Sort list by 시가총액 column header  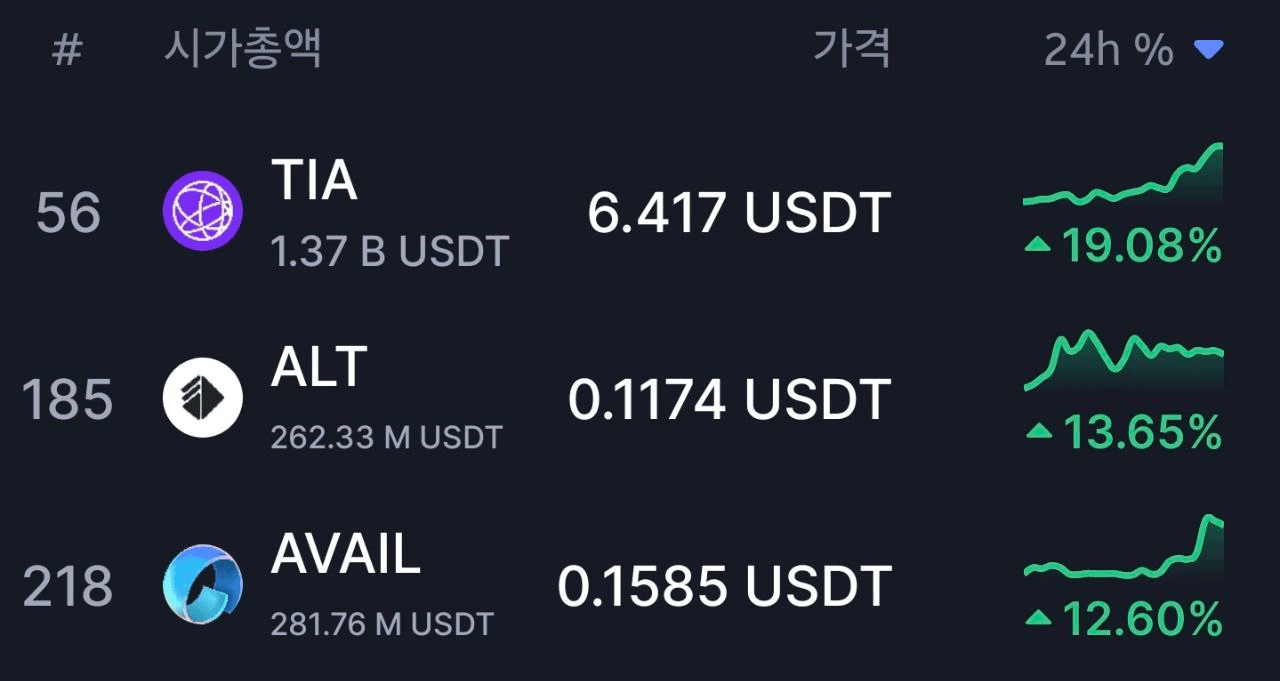pos(242,48)
